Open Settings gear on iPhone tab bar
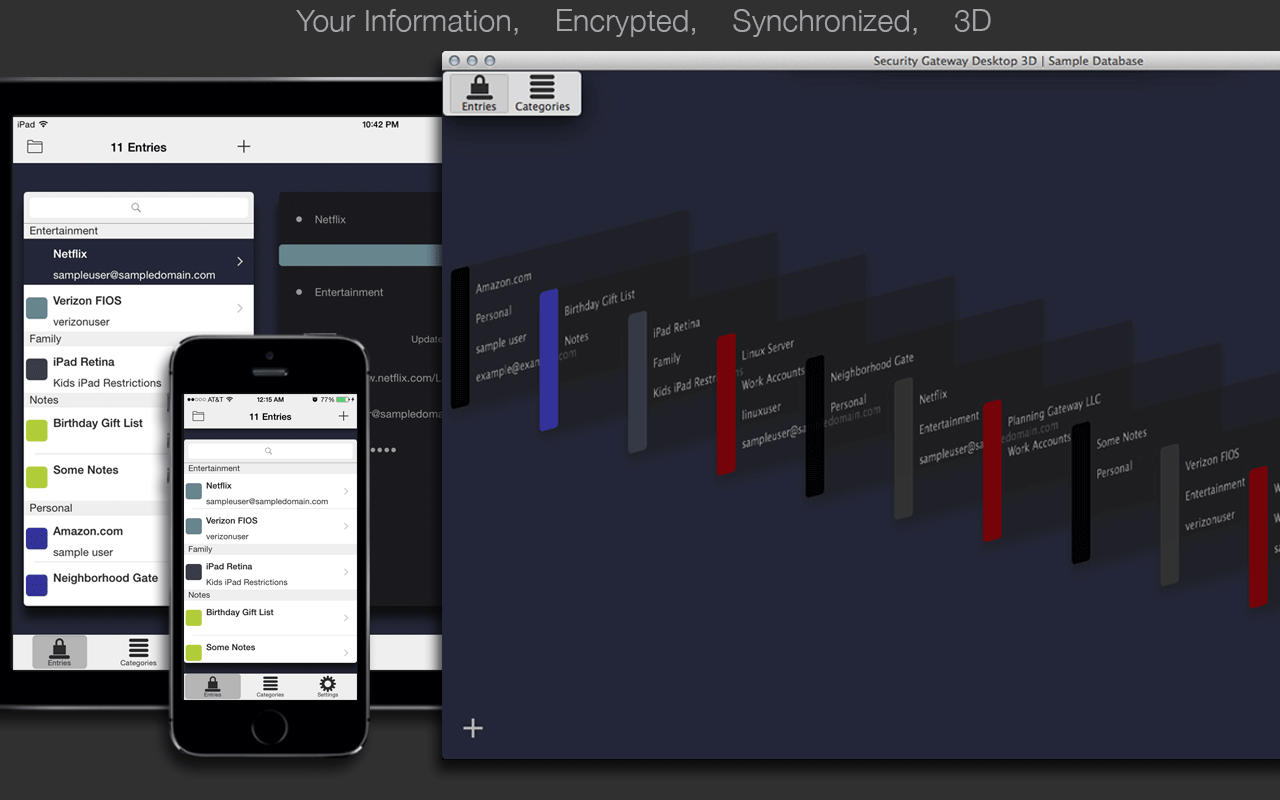The width and height of the screenshot is (1280, 800). [x=327, y=686]
